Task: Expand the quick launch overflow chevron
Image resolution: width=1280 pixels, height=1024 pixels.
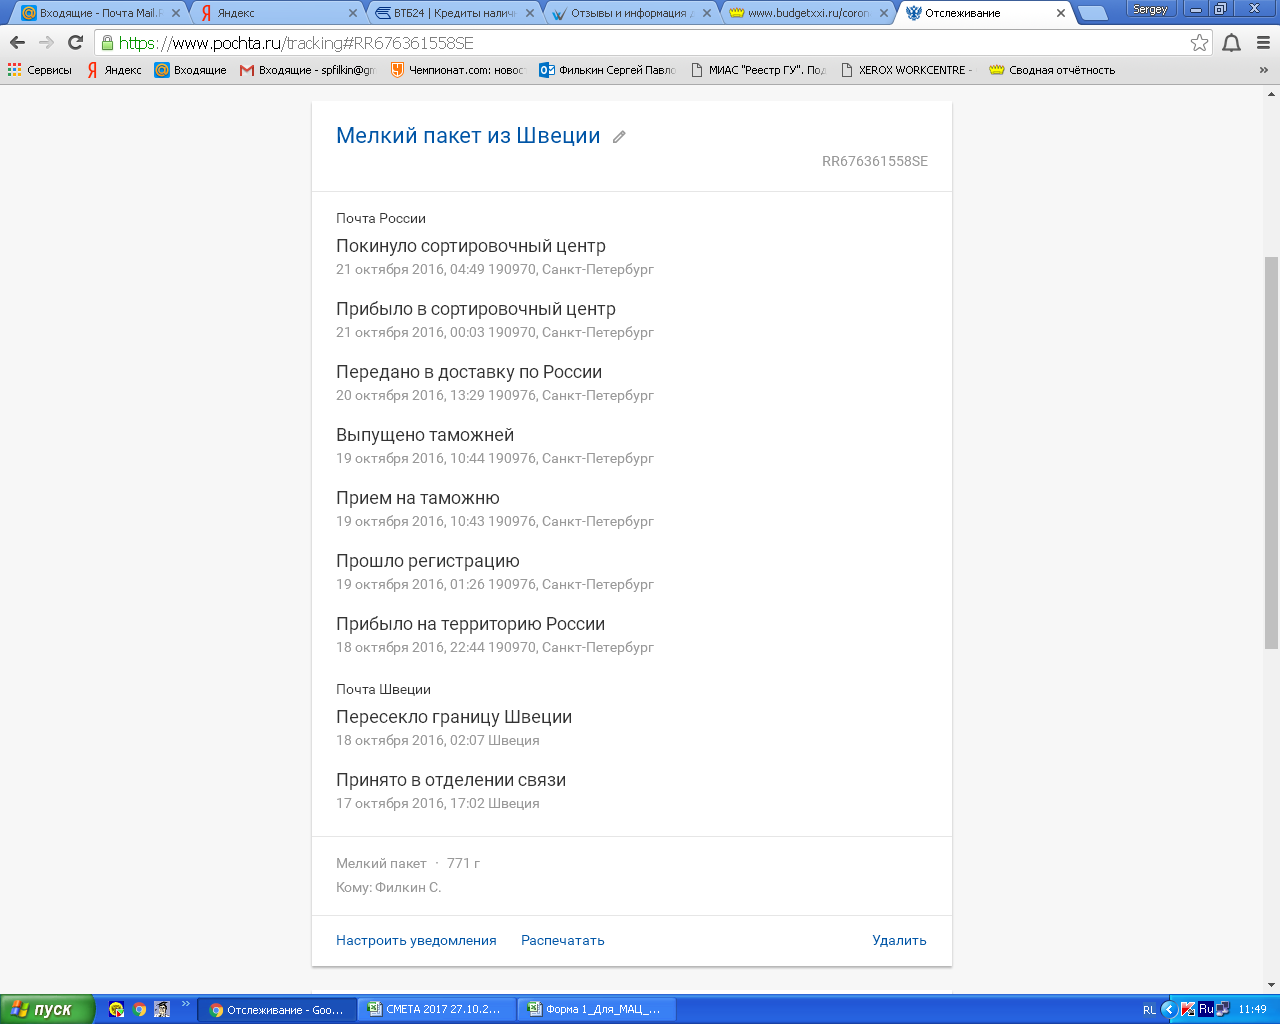Action: coord(185,1005)
